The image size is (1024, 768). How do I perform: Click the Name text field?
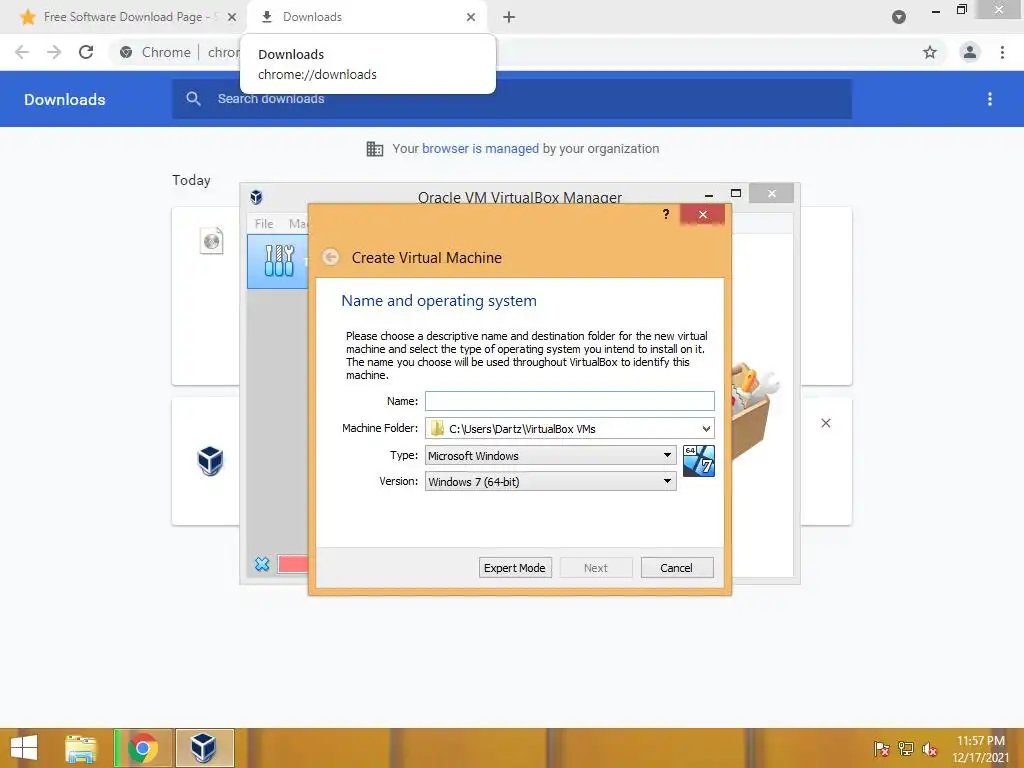(x=569, y=400)
